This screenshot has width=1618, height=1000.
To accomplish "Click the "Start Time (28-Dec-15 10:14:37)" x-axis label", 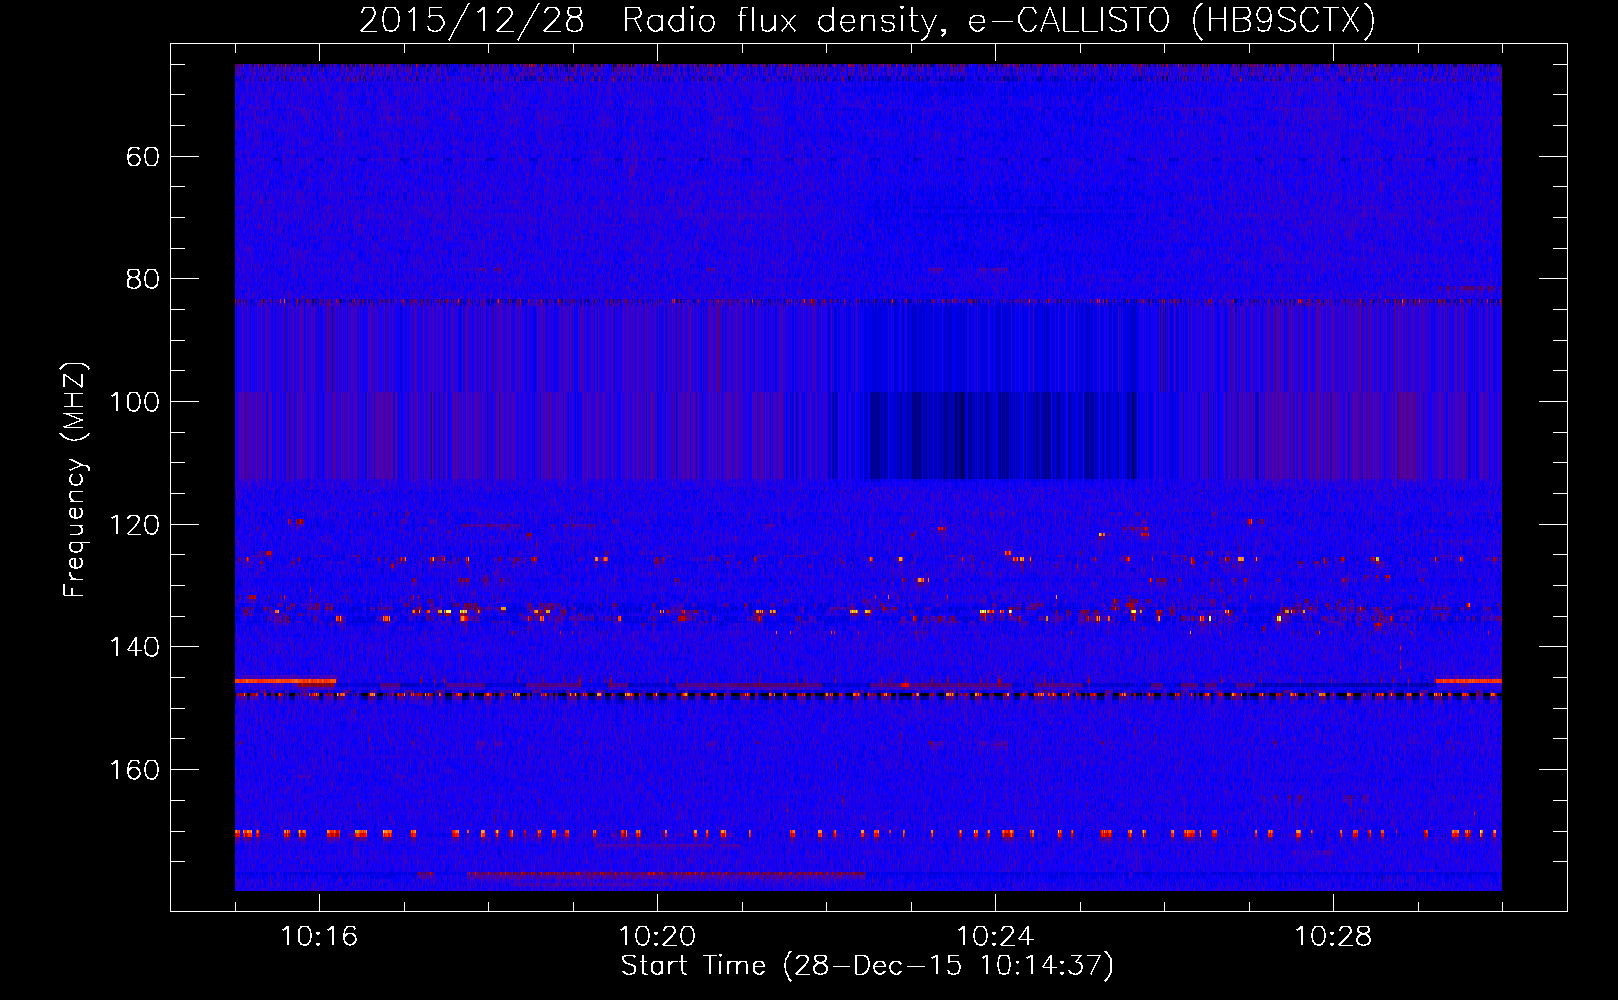I will click(867, 966).
